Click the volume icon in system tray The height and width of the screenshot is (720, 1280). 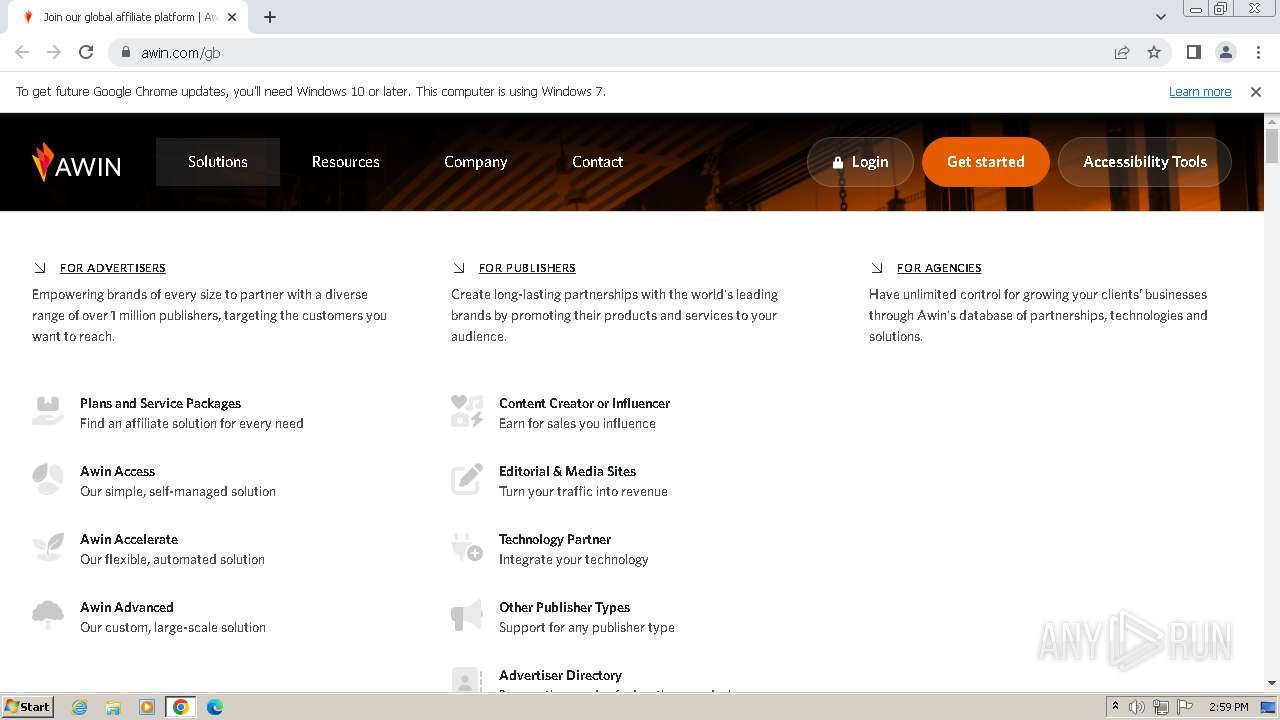point(1137,707)
